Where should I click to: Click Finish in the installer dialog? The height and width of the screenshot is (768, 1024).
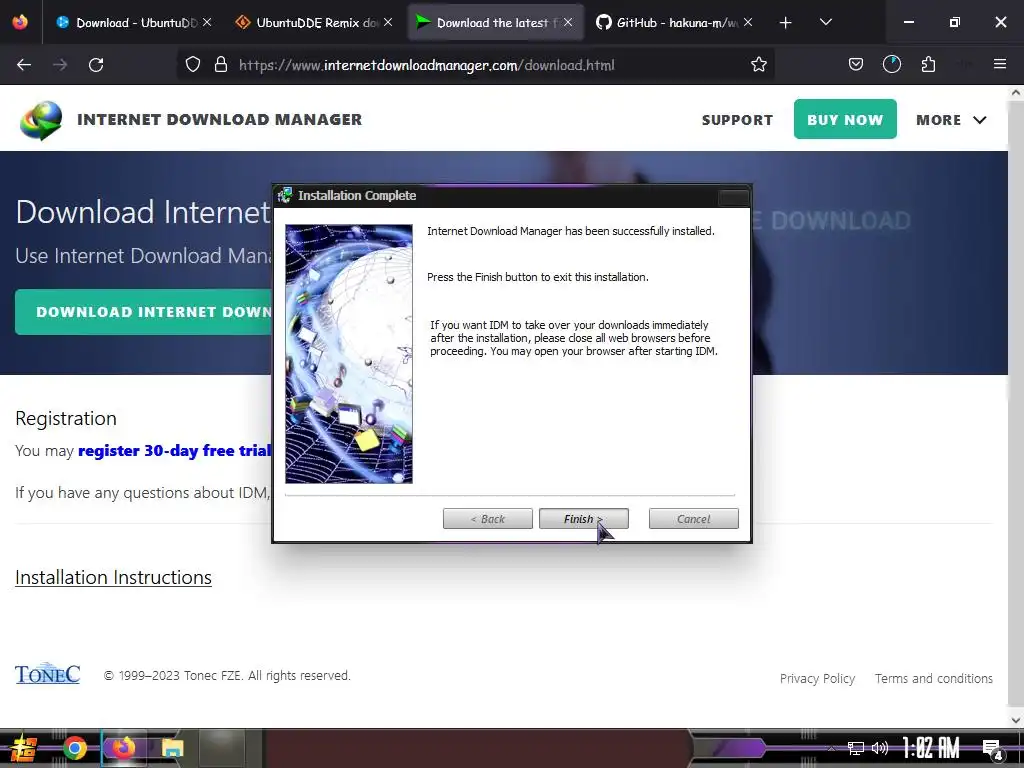point(584,519)
